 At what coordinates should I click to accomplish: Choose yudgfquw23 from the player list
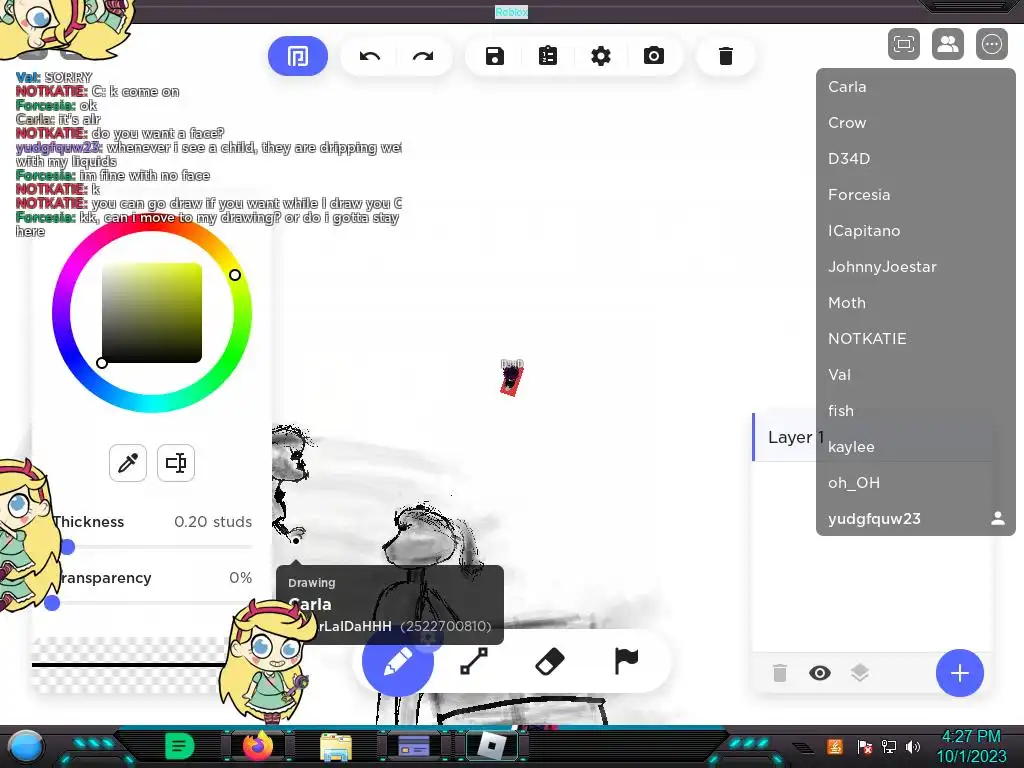(x=916, y=519)
